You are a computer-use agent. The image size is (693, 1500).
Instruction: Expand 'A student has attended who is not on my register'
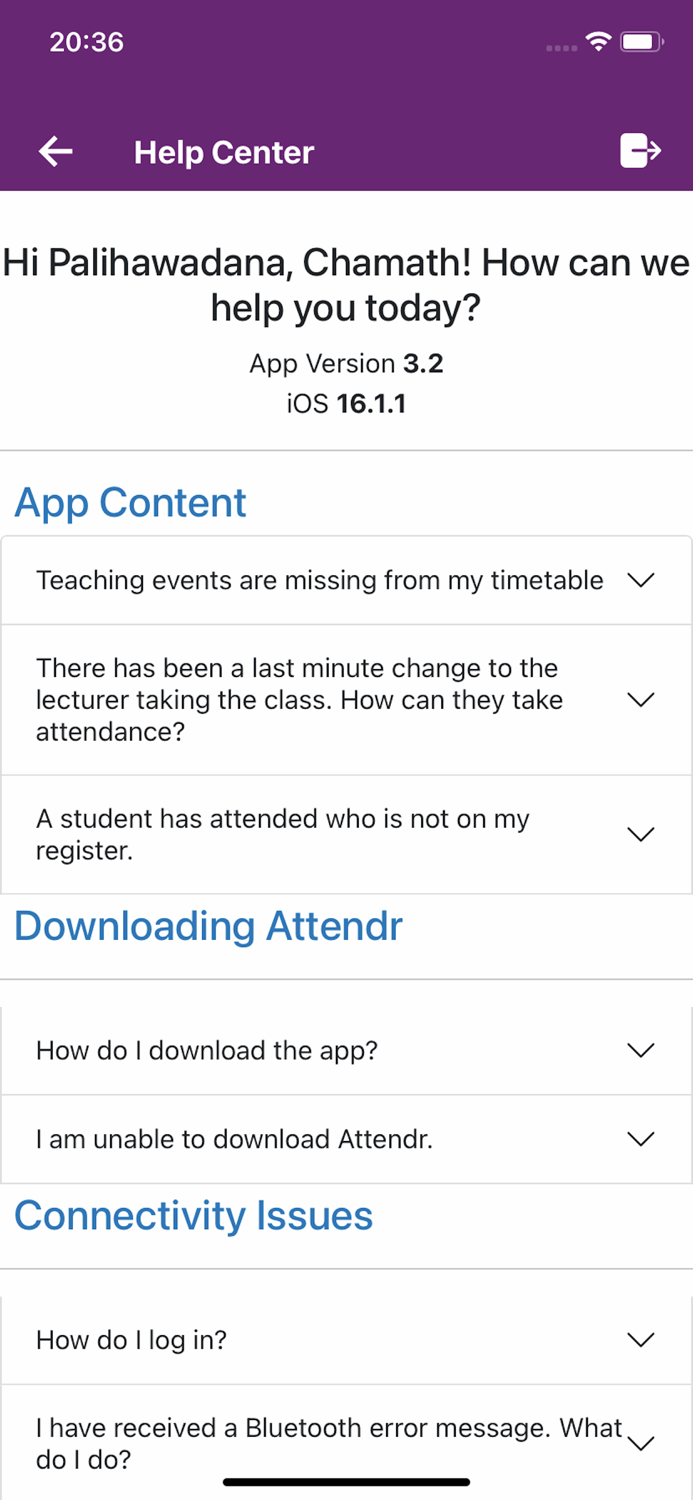point(346,834)
